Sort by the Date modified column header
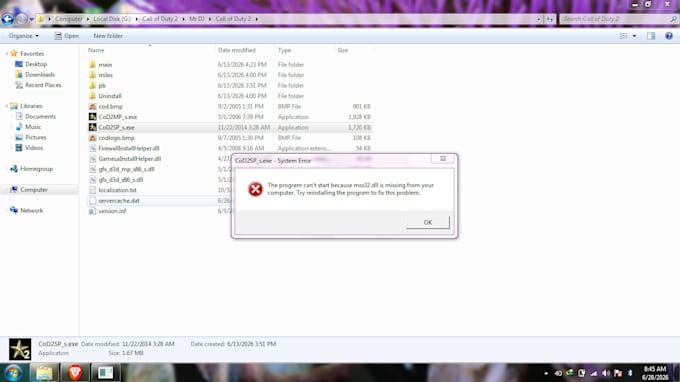Image resolution: width=680 pixels, height=382 pixels. tap(237, 50)
